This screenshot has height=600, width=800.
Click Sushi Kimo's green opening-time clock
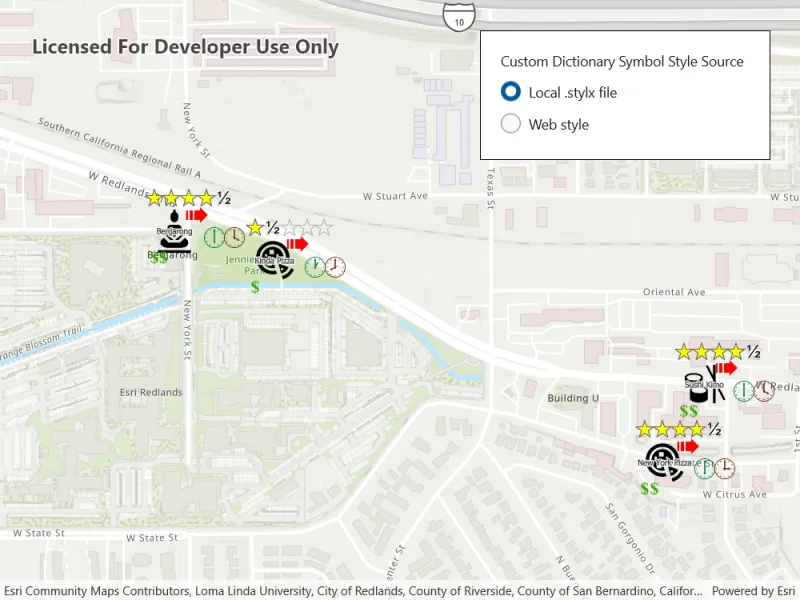tap(744, 391)
